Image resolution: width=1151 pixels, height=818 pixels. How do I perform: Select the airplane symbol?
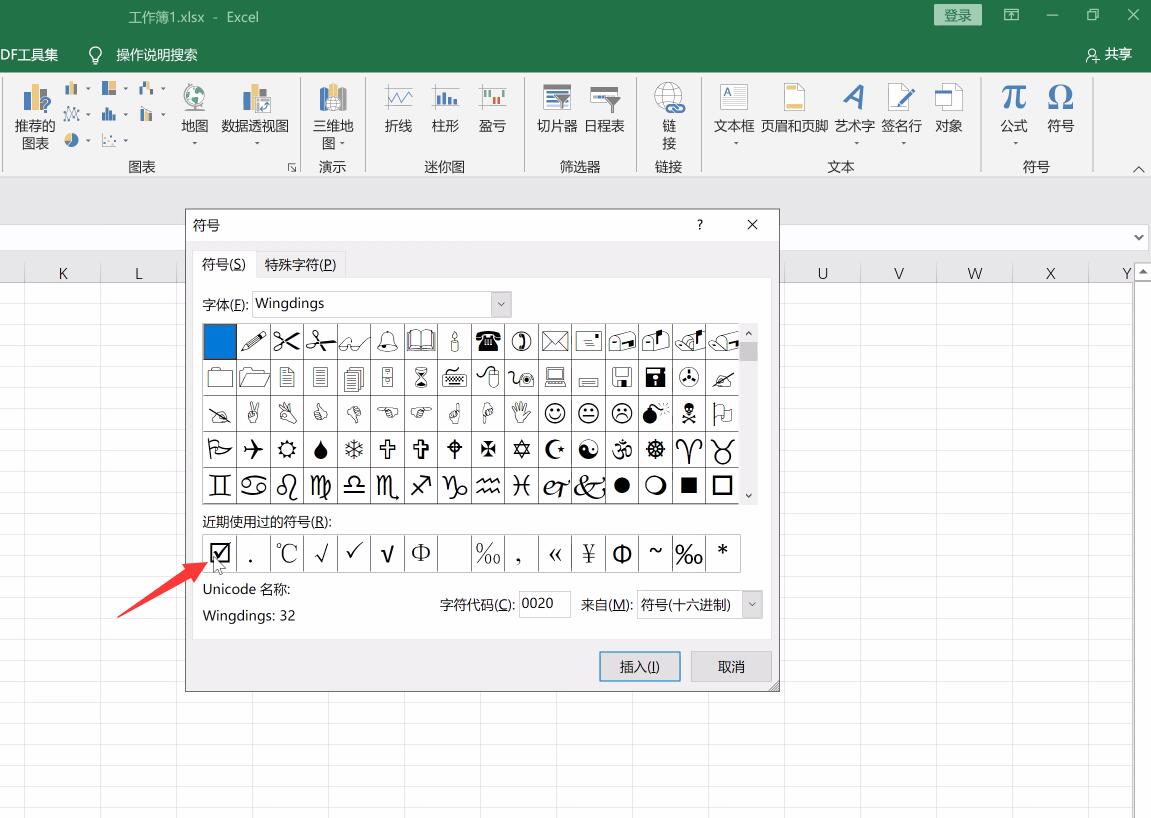(x=253, y=449)
